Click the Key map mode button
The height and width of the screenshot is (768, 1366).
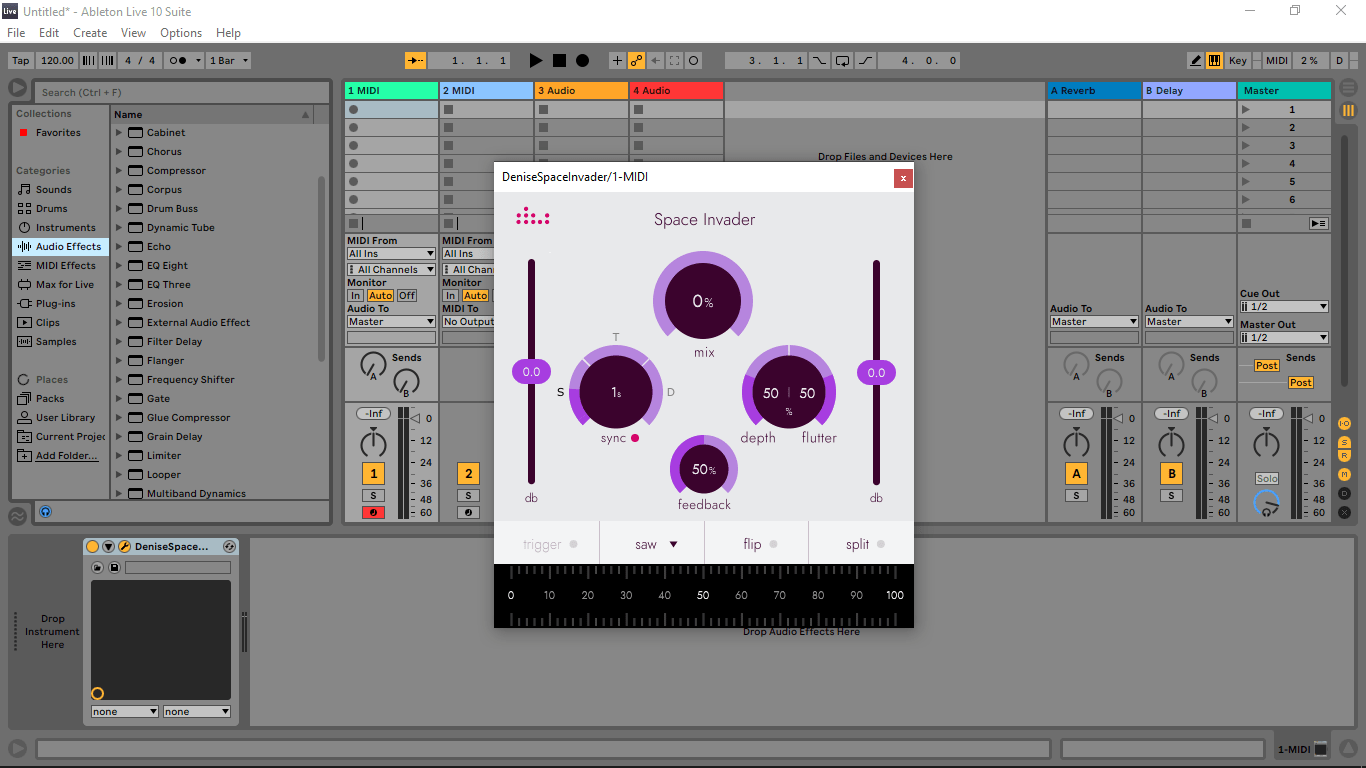(1238, 61)
